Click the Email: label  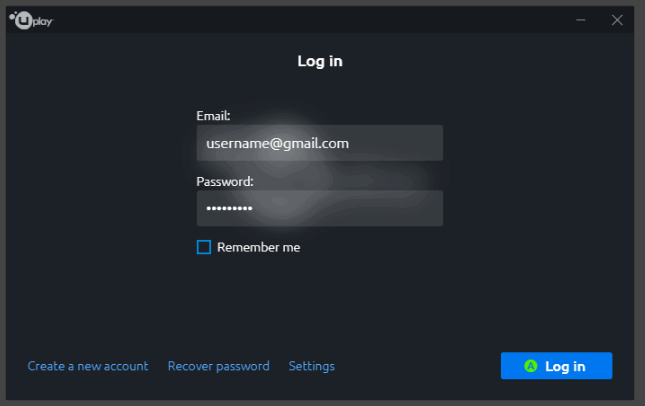point(213,116)
